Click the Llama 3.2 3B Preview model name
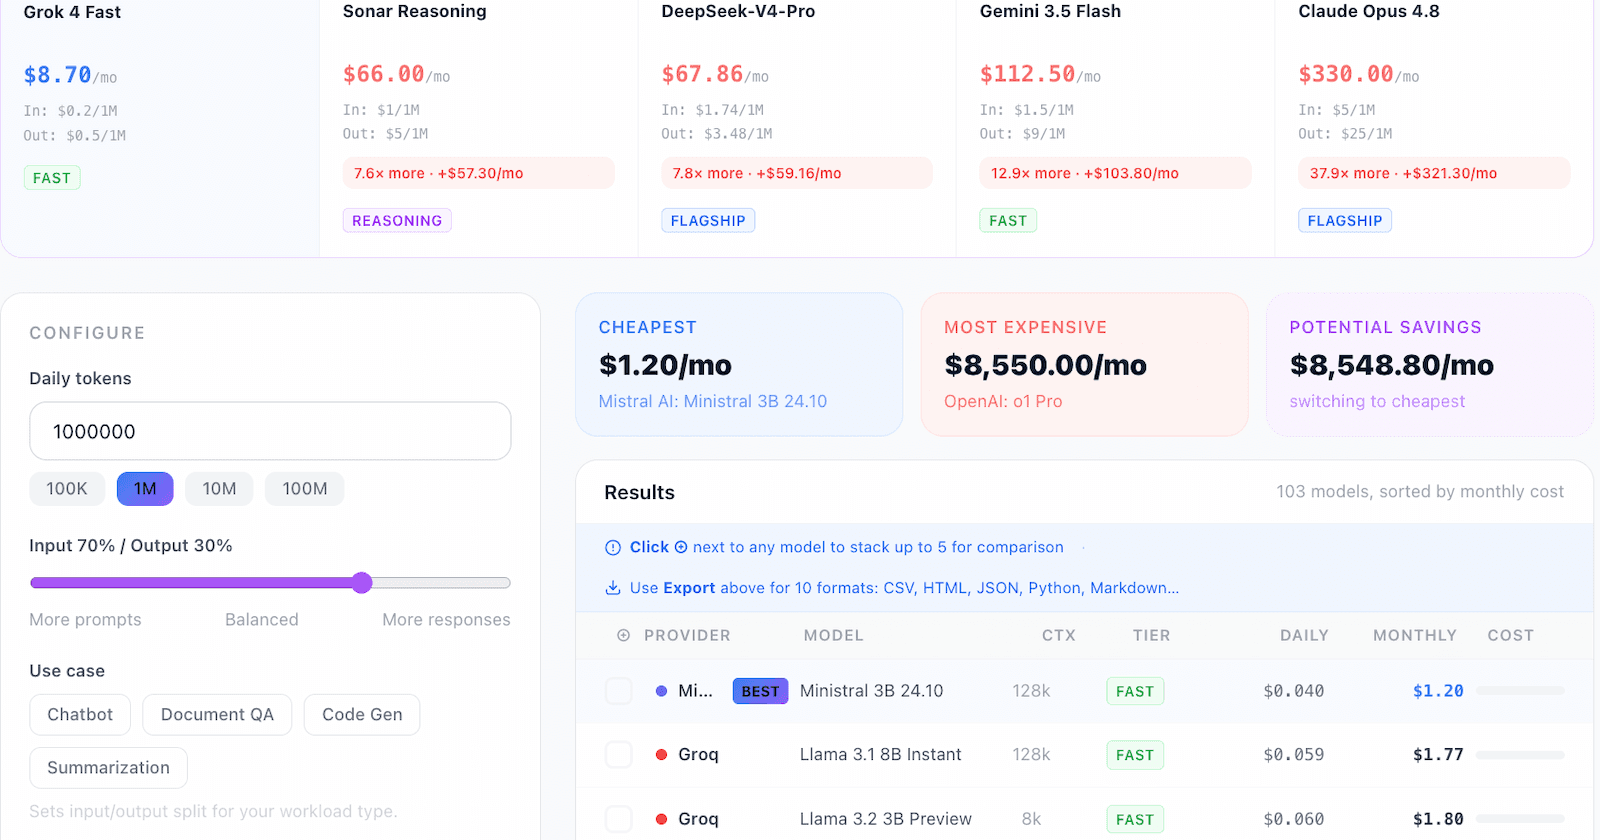Screen dimensions: 1600x840 pyautogui.click(x=885, y=819)
